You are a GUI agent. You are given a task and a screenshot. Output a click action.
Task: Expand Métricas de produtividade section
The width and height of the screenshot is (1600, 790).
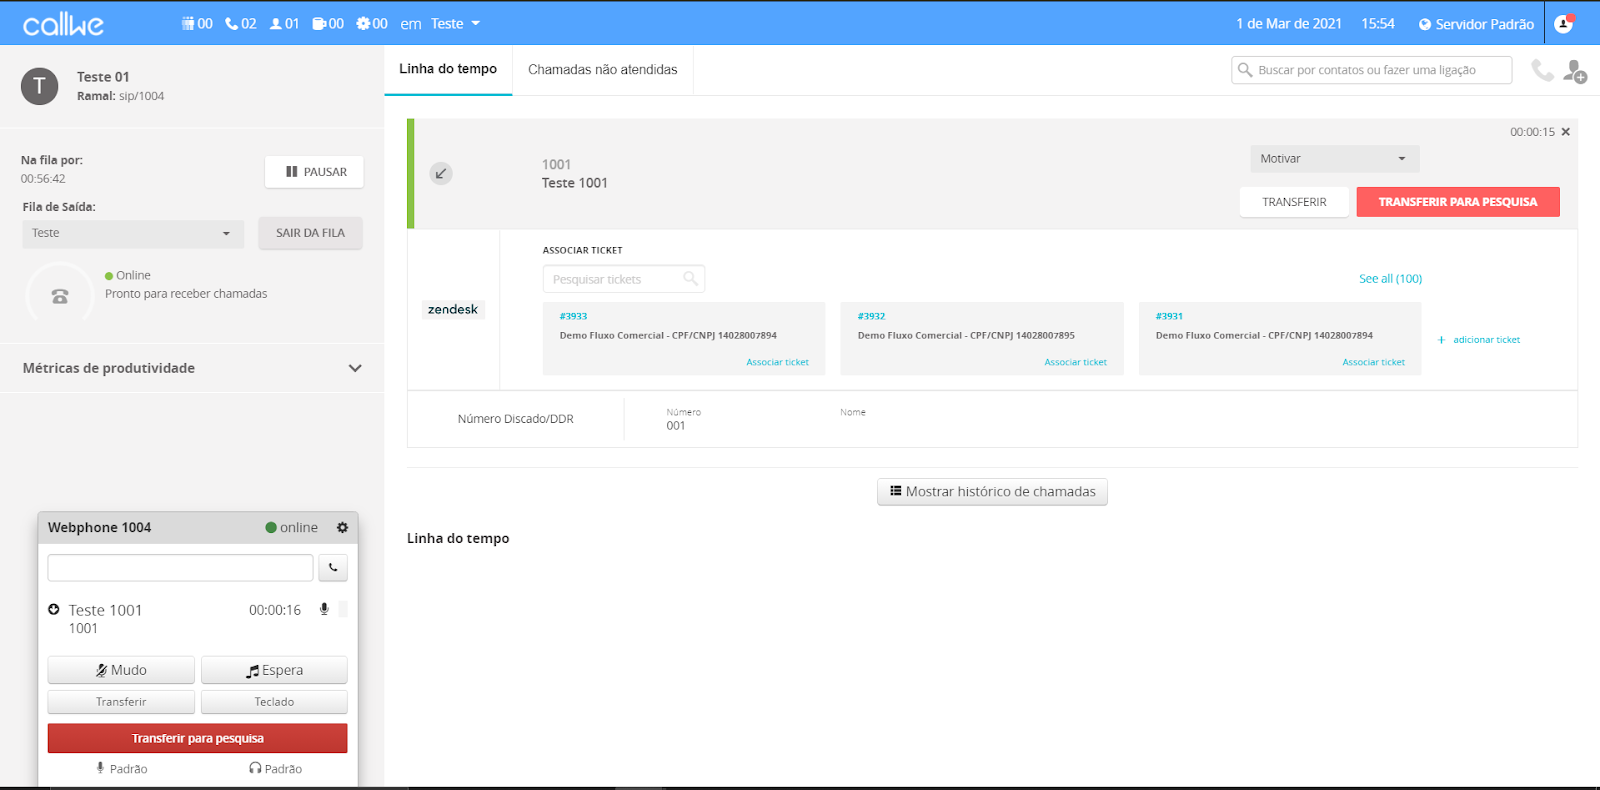354,368
